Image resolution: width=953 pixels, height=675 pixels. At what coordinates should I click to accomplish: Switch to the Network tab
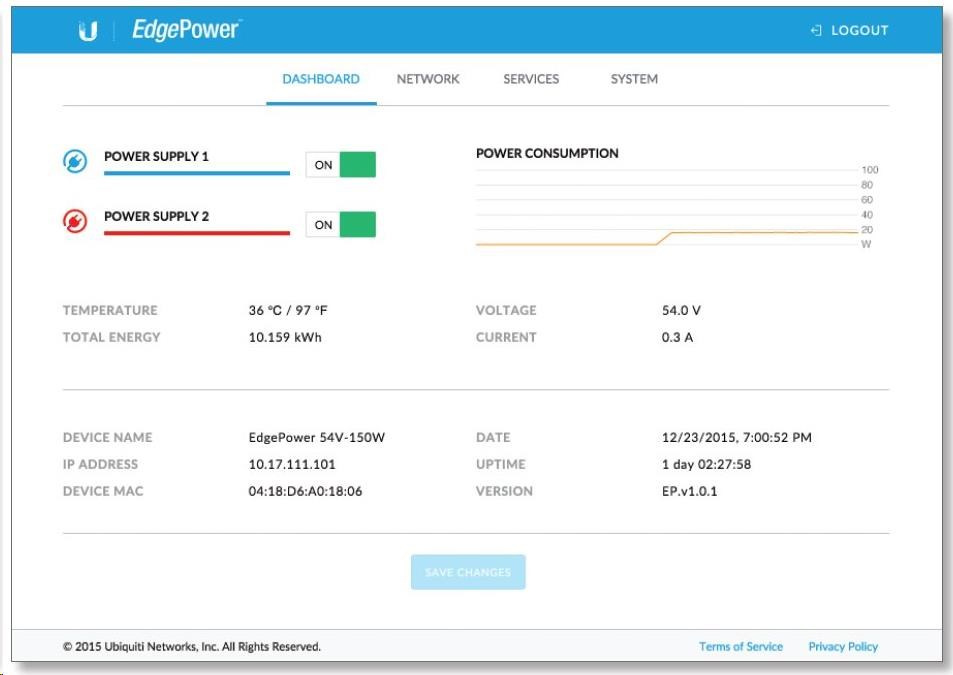(428, 79)
